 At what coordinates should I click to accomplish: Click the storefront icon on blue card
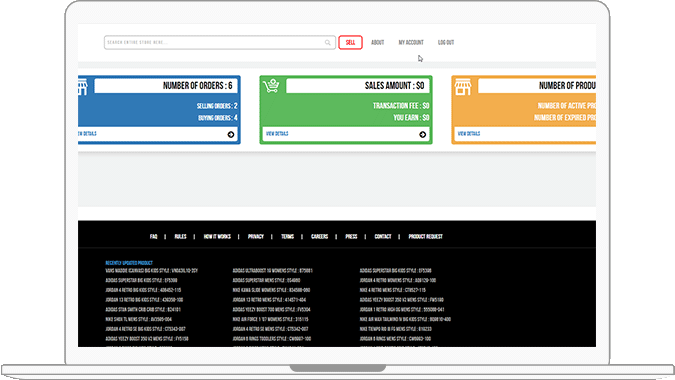pyautogui.click(x=82, y=87)
